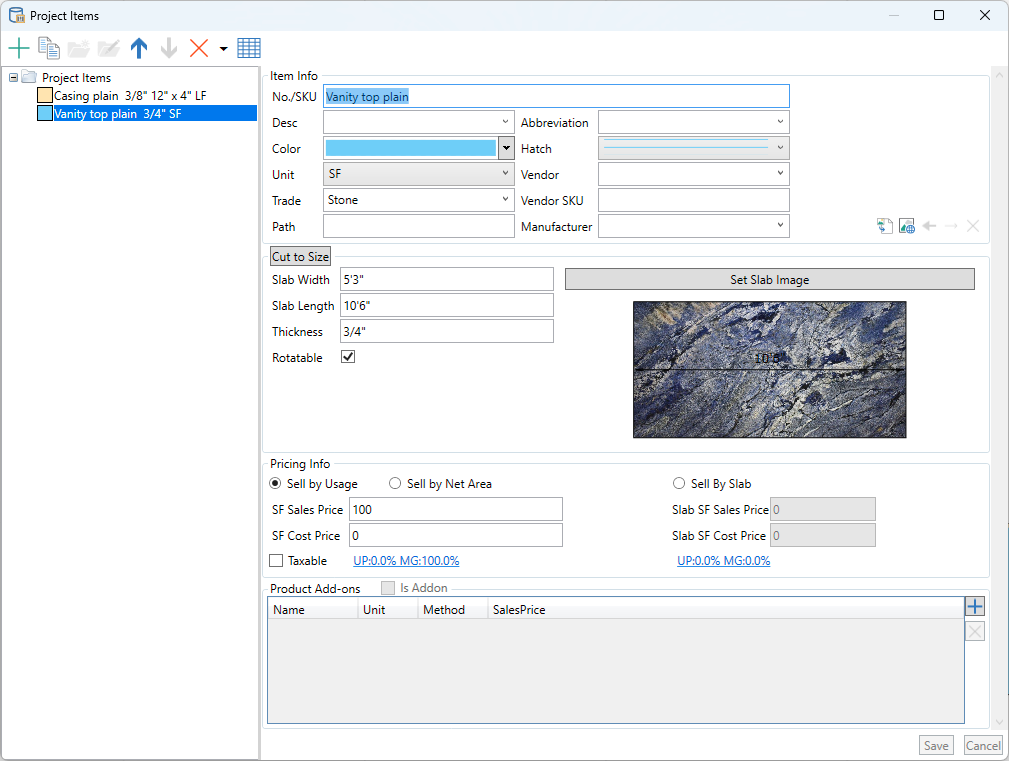The width and height of the screenshot is (1009, 761).
Task: Click the import image from file icon
Action: pos(884,227)
